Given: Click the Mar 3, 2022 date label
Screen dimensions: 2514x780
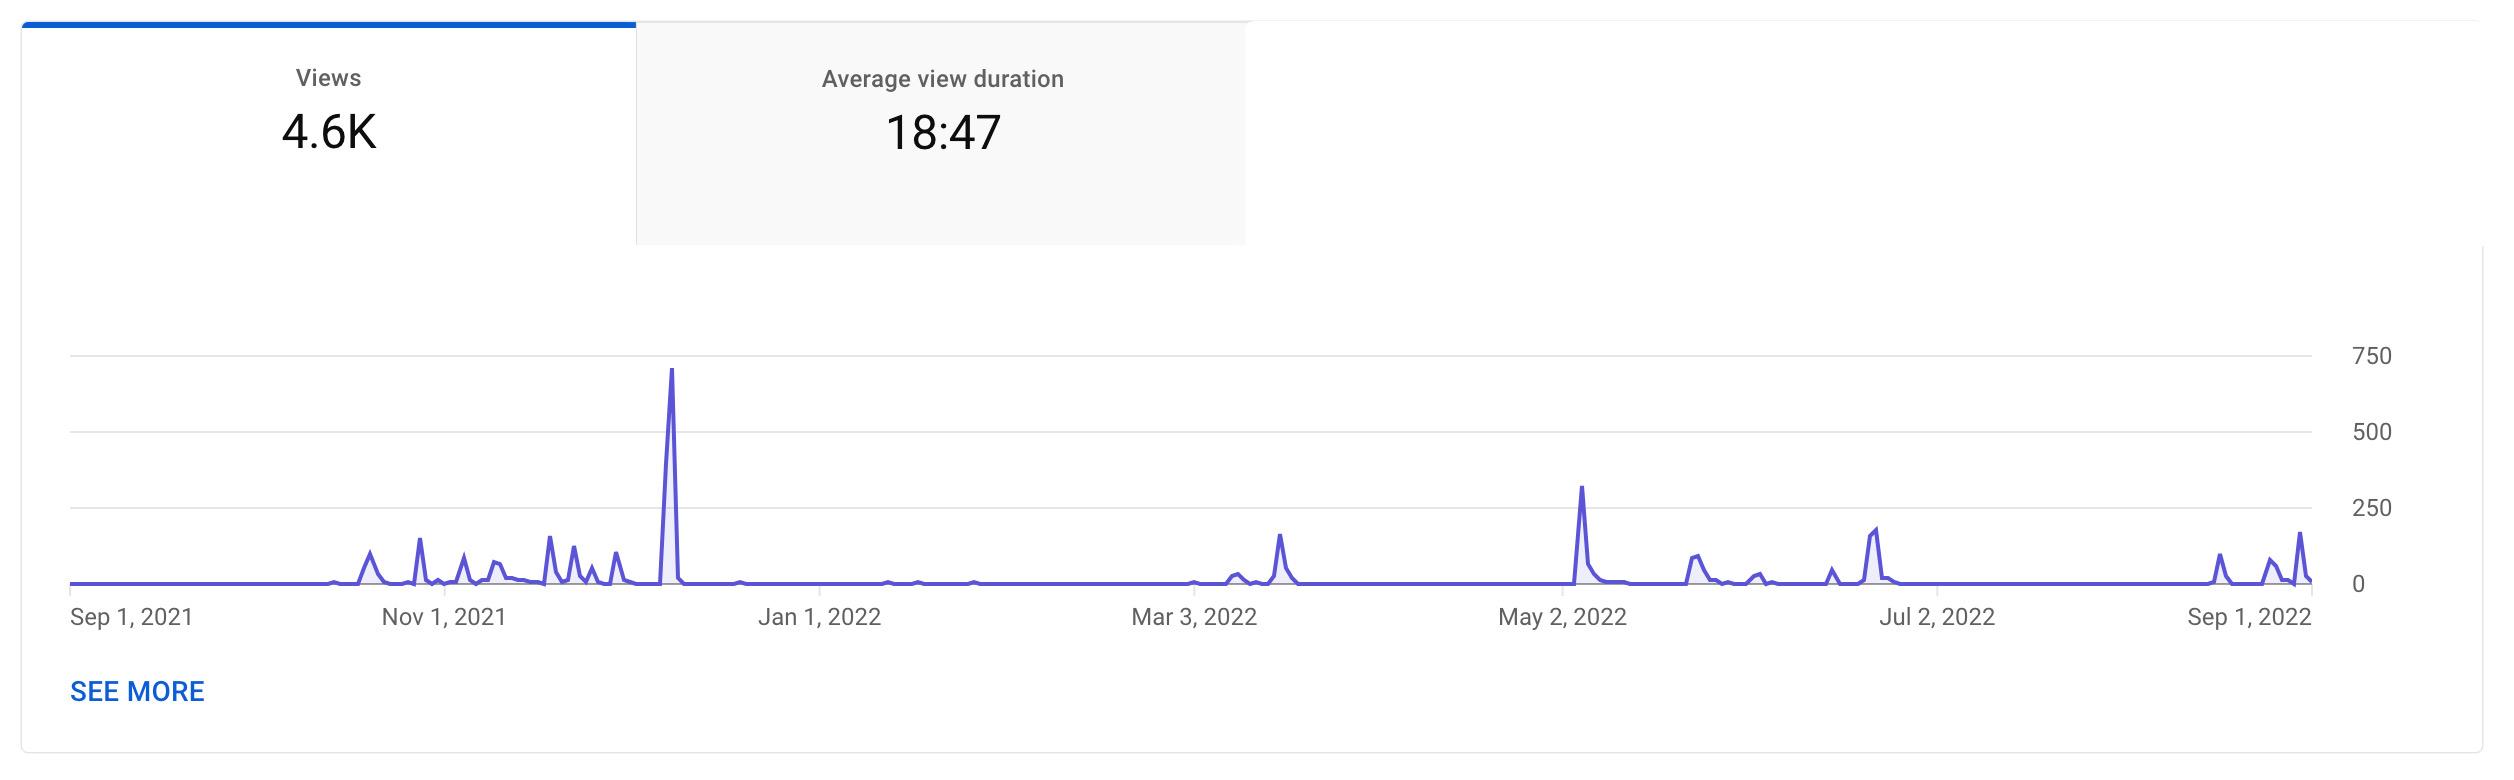Looking at the screenshot, I should pyautogui.click(x=1194, y=617).
